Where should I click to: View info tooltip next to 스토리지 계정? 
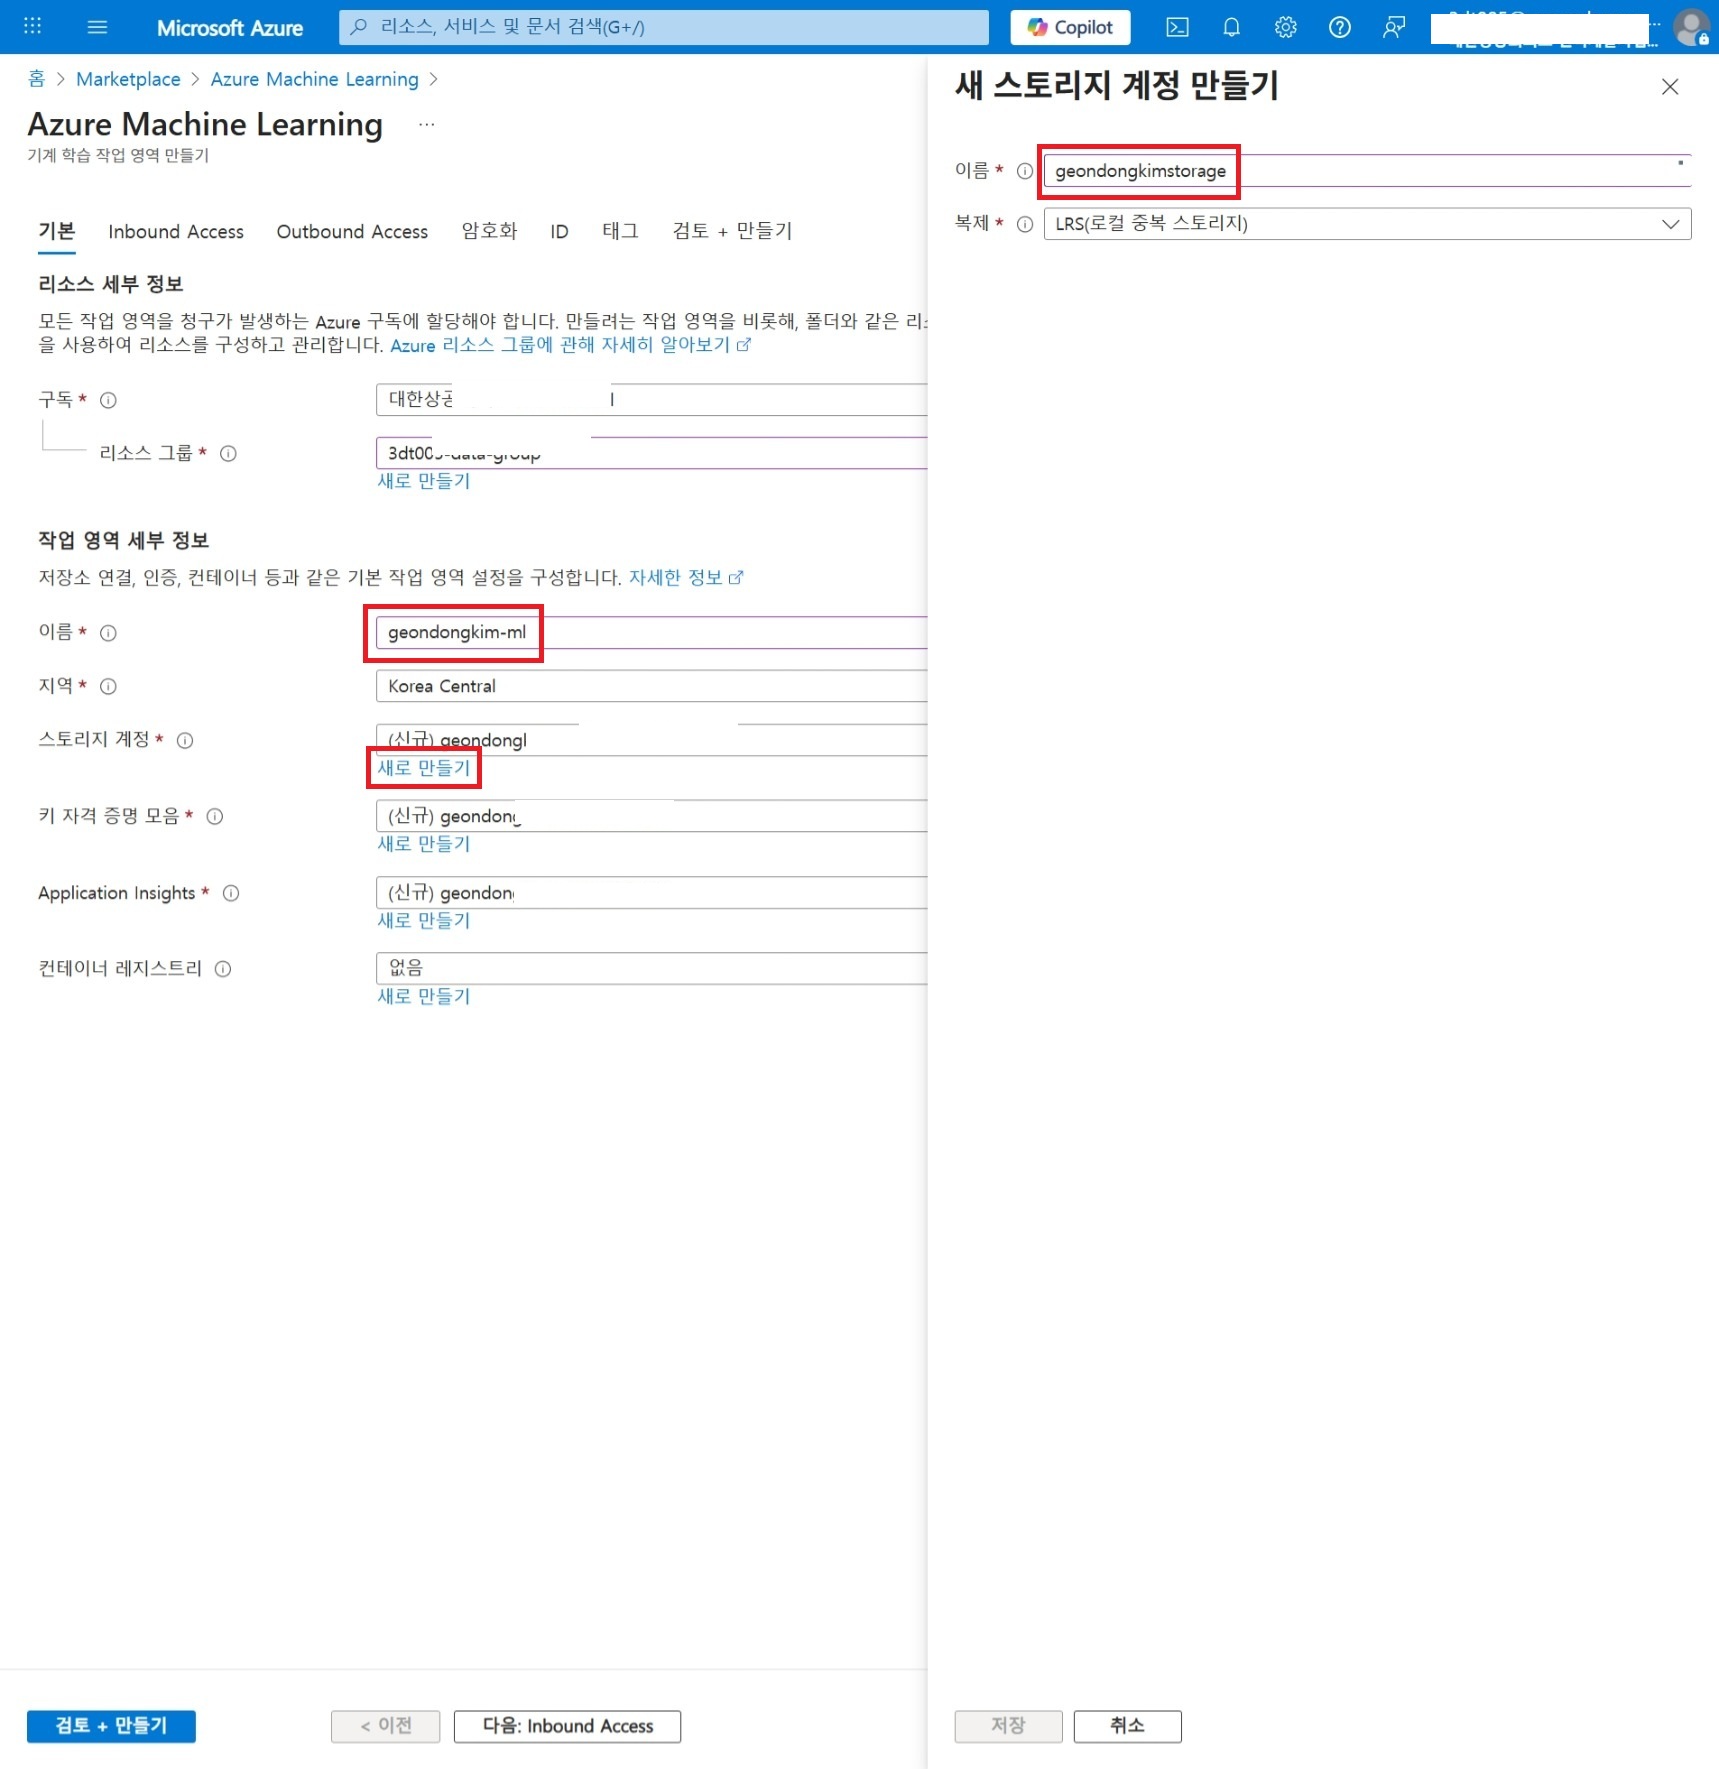(185, 740)
